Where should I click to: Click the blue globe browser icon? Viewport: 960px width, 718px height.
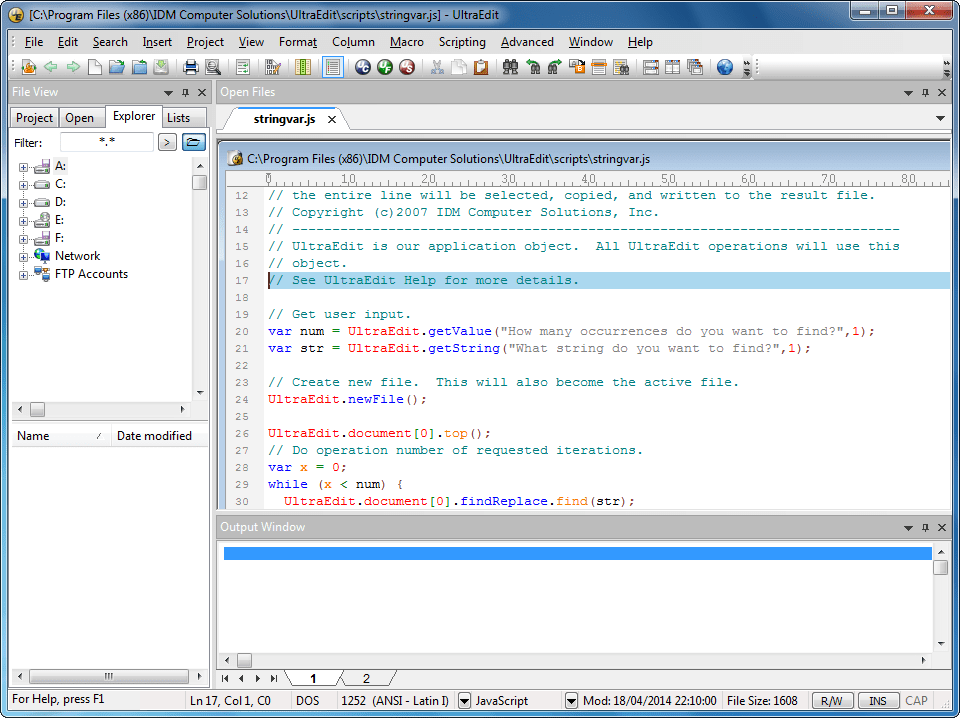pos(725,68)
